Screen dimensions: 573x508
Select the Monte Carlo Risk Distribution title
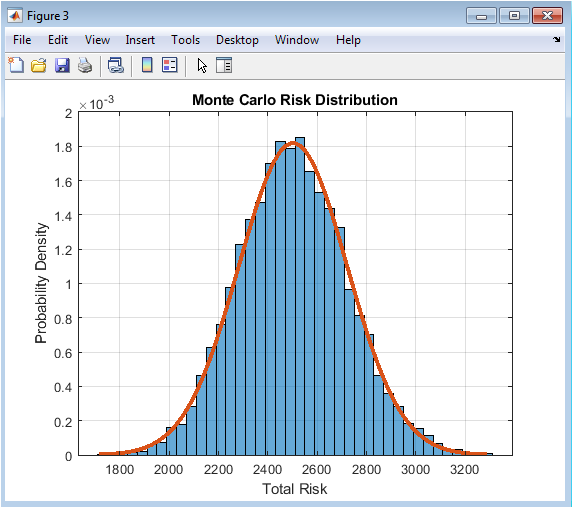click(x=295, y=100)
